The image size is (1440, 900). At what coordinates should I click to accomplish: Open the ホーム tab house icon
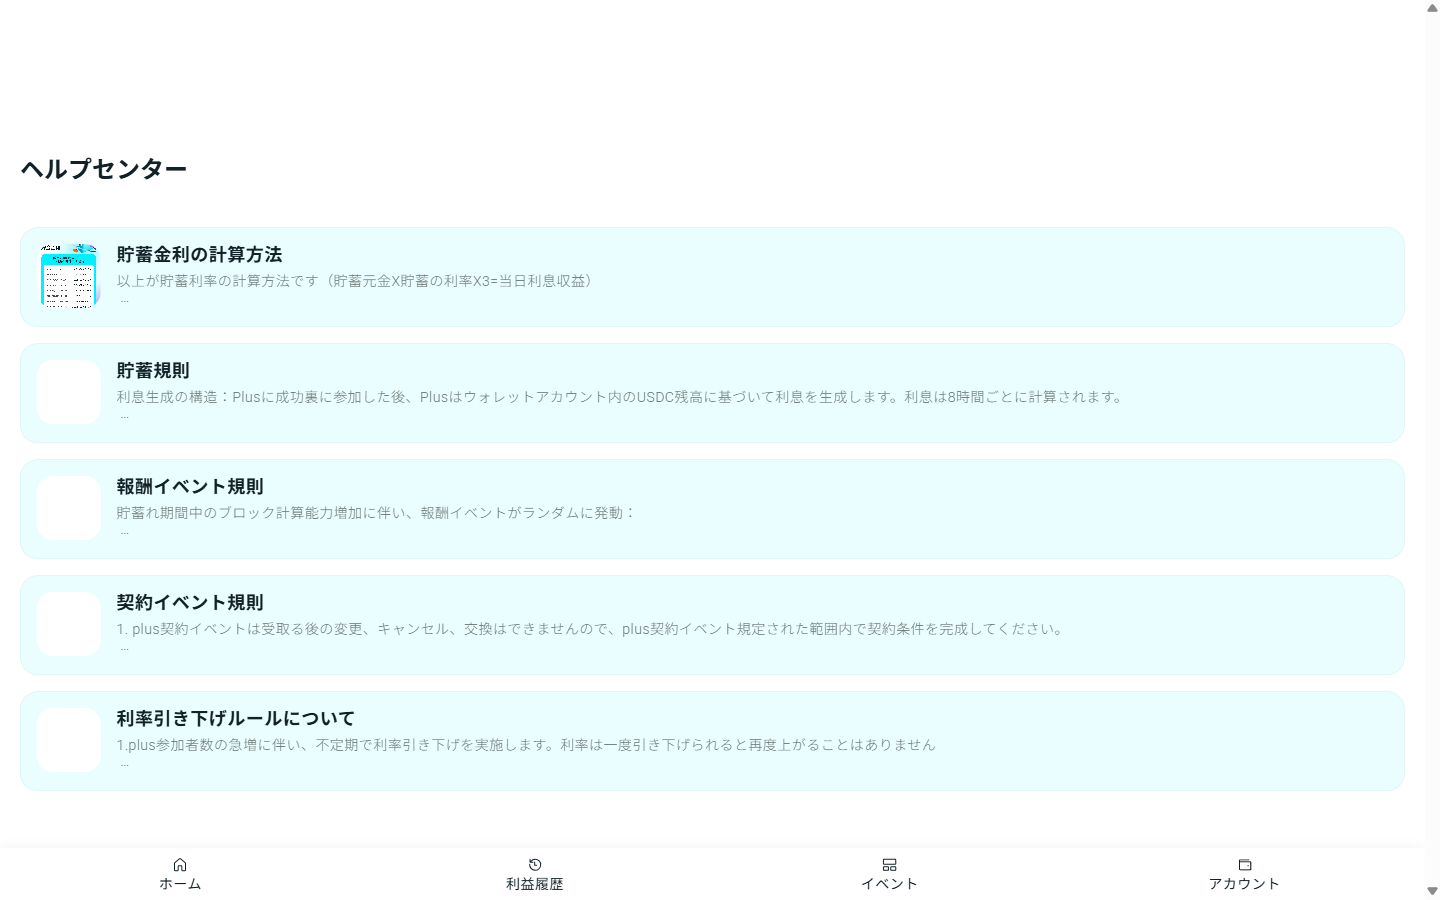click(180, 865)
